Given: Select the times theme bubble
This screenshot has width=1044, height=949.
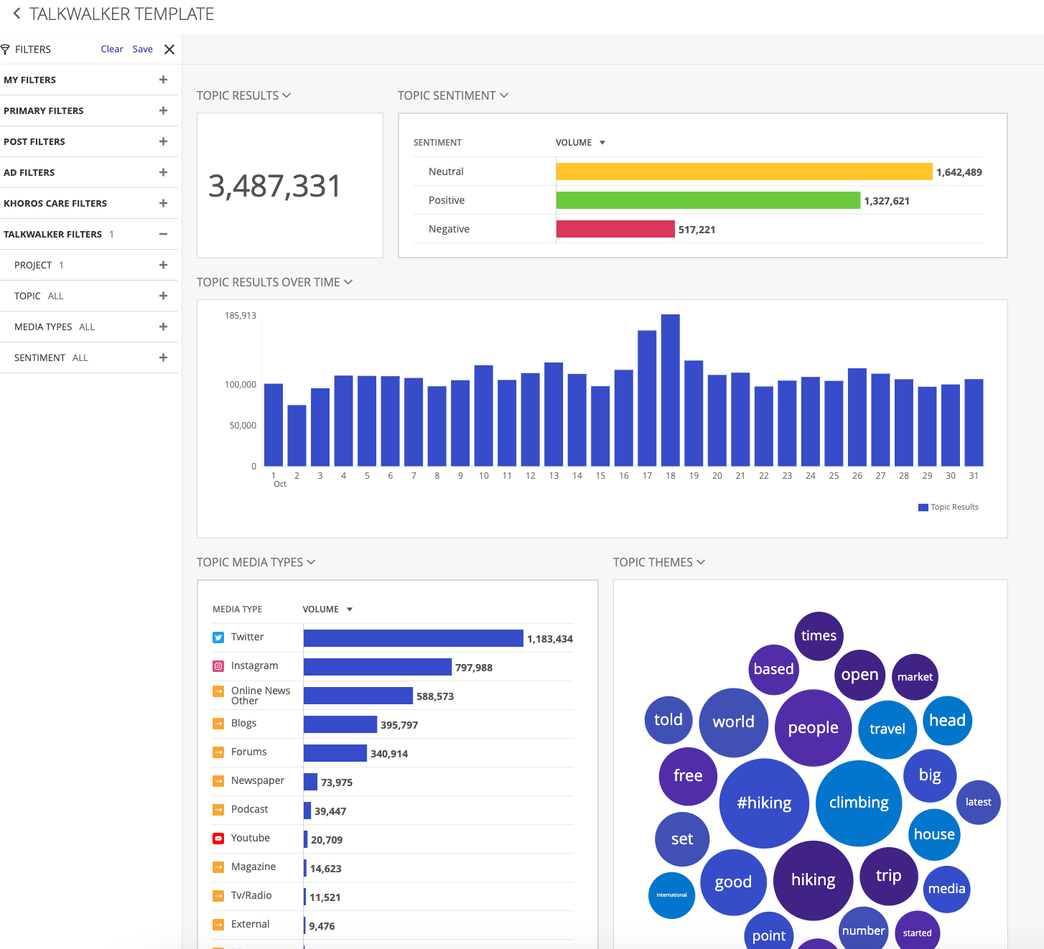Looking at the screenshot, I should tap(819, 636).
